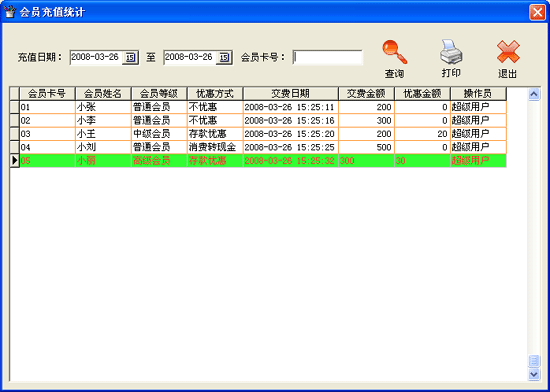Open the start date calendar picker
The image size is (550, 392).
click(x=130, y=57)
